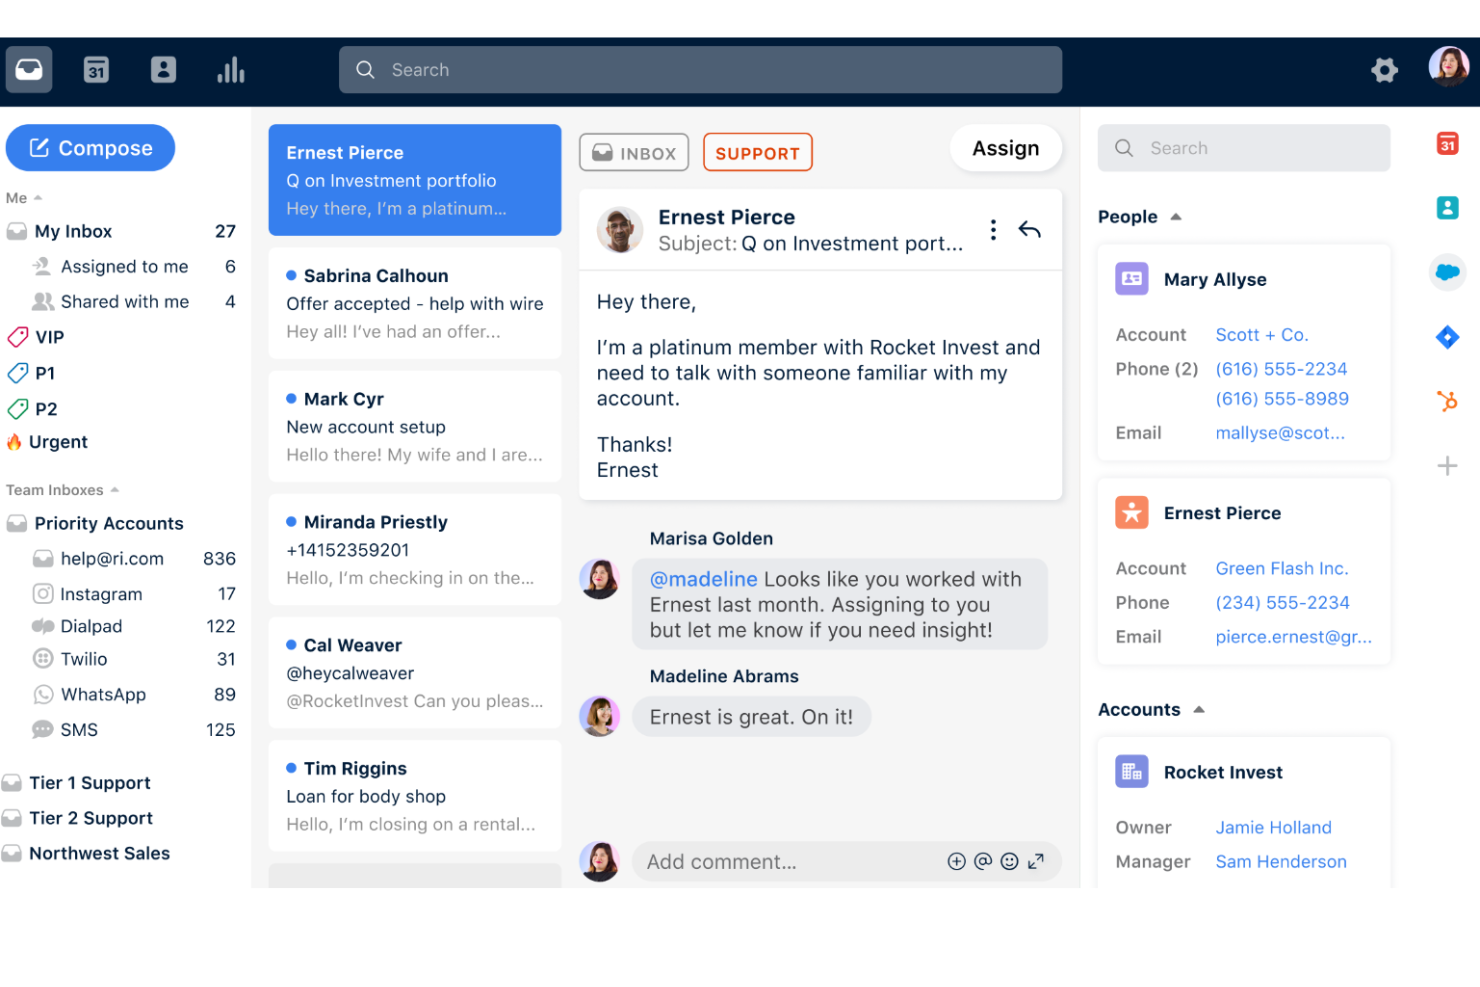The width and height of the screenshot is (1480, 987).
Task: Click the Scott + Co. account link
Action: [x=1262, y=335]
